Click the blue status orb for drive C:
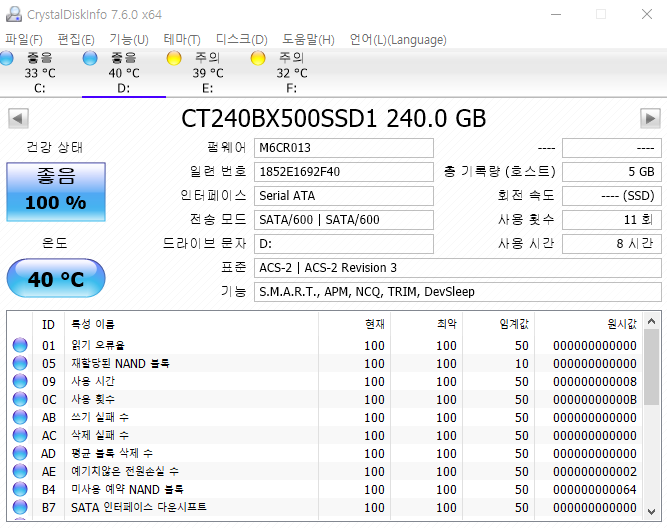 [x=6, y=58]
